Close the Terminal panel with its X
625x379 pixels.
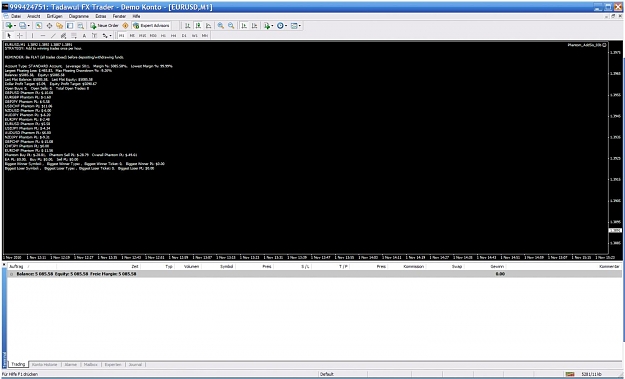tap(4, 265)
